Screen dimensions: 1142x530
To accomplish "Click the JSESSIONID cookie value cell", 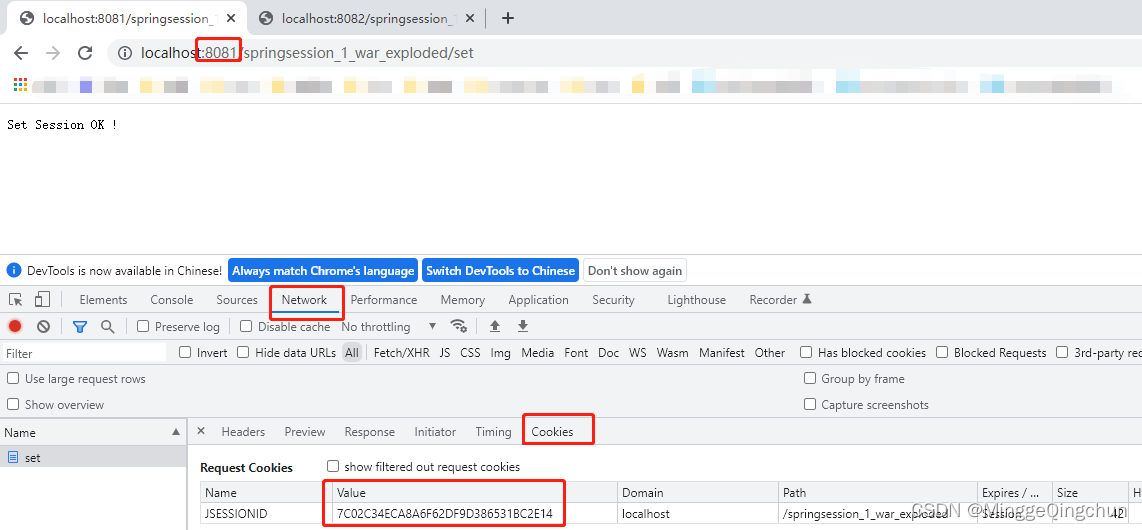I will (474, 514).
